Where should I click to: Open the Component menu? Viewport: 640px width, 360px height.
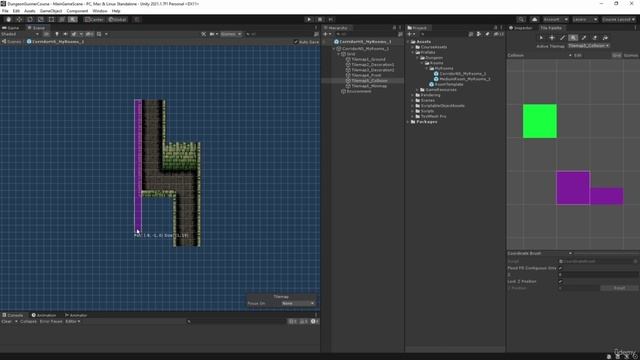[x=77, y=11]
